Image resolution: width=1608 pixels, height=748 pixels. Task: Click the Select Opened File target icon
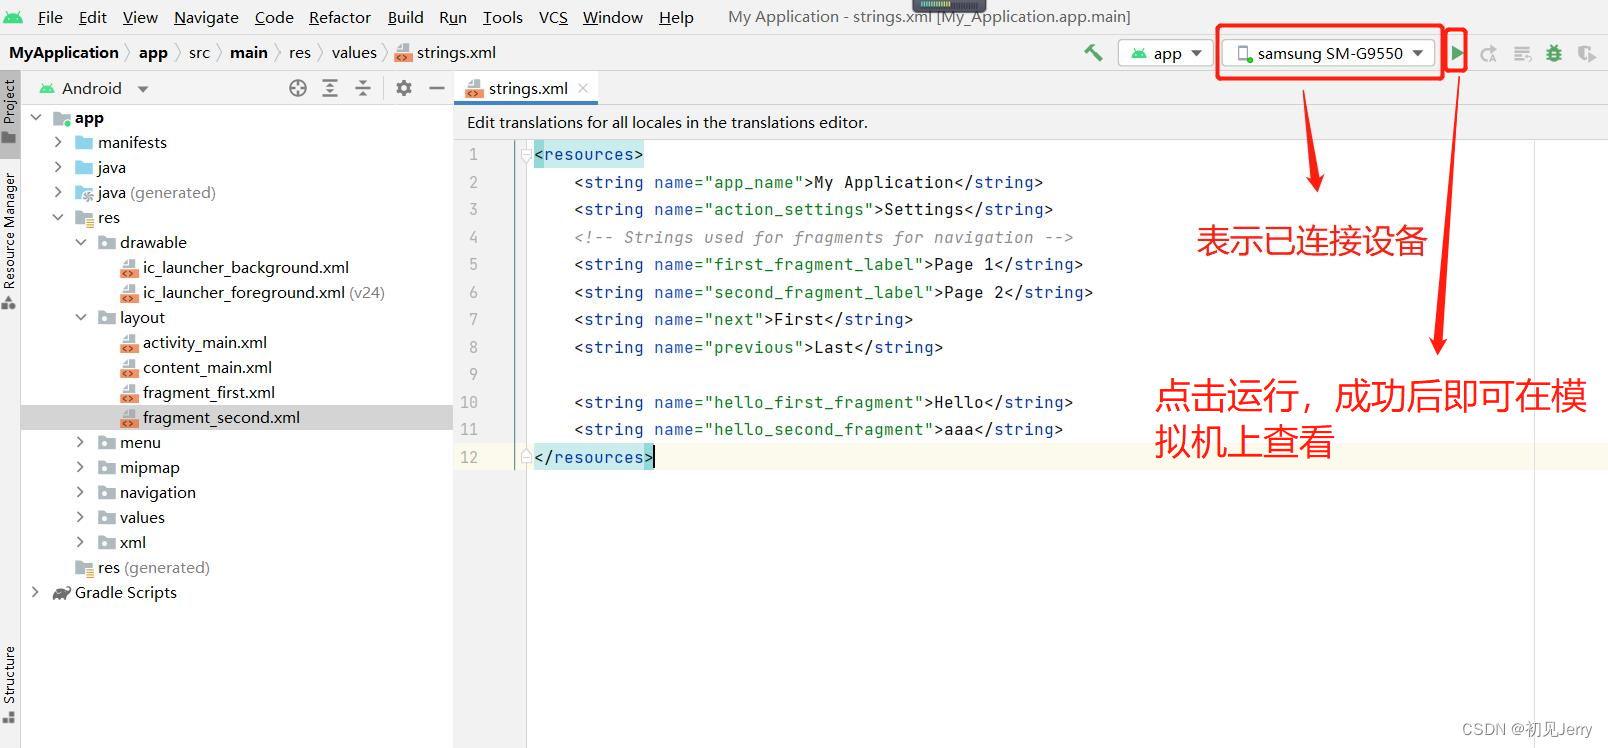[x=298, y=88]
